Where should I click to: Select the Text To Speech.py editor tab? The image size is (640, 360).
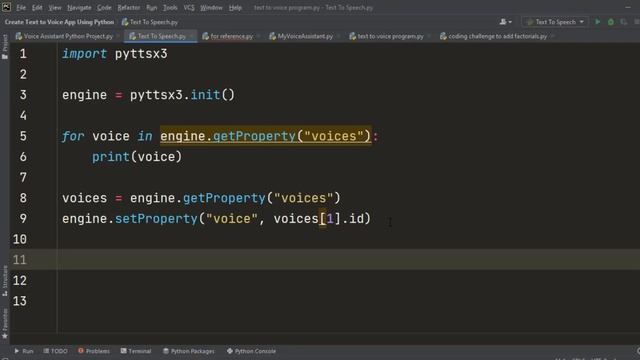161,36
